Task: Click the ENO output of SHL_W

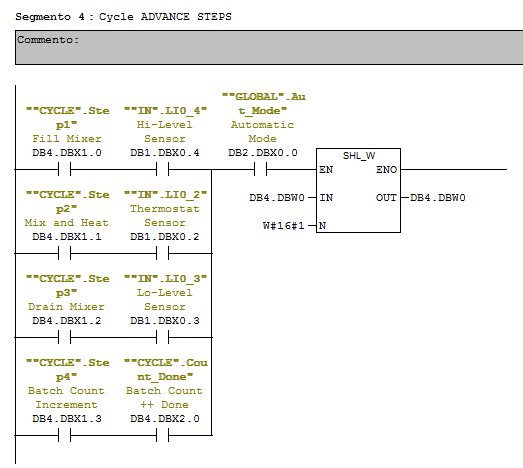Action: 386,169
